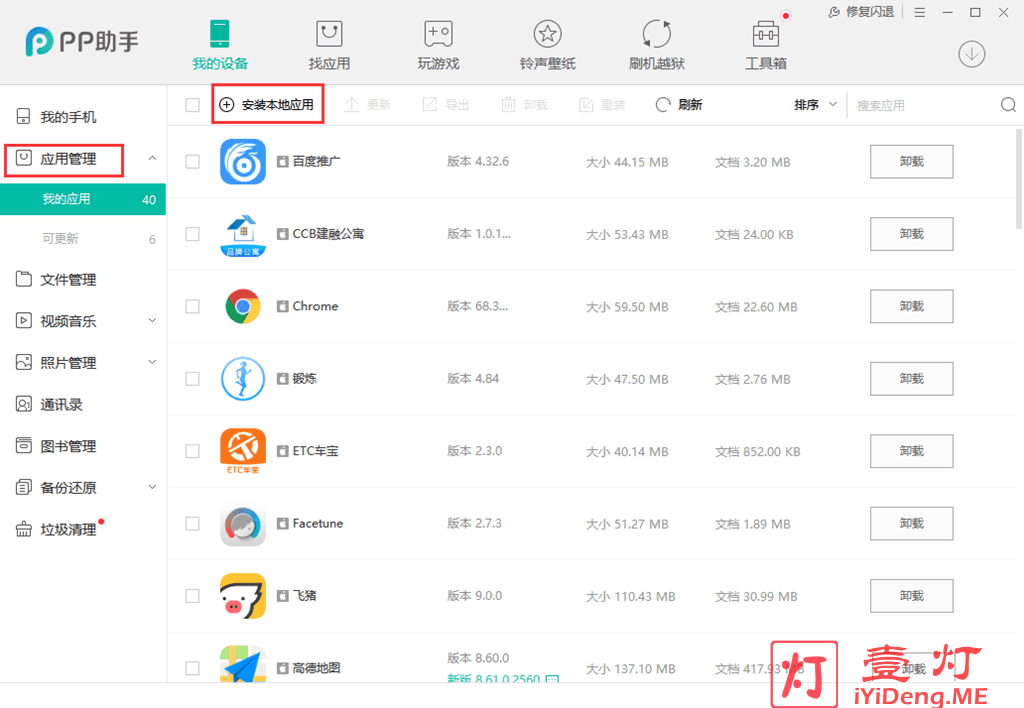The width and height of the screenshot is (1024, 708).
Task: Expand the 备份还原 chevron
Action: tap(152, 487)
